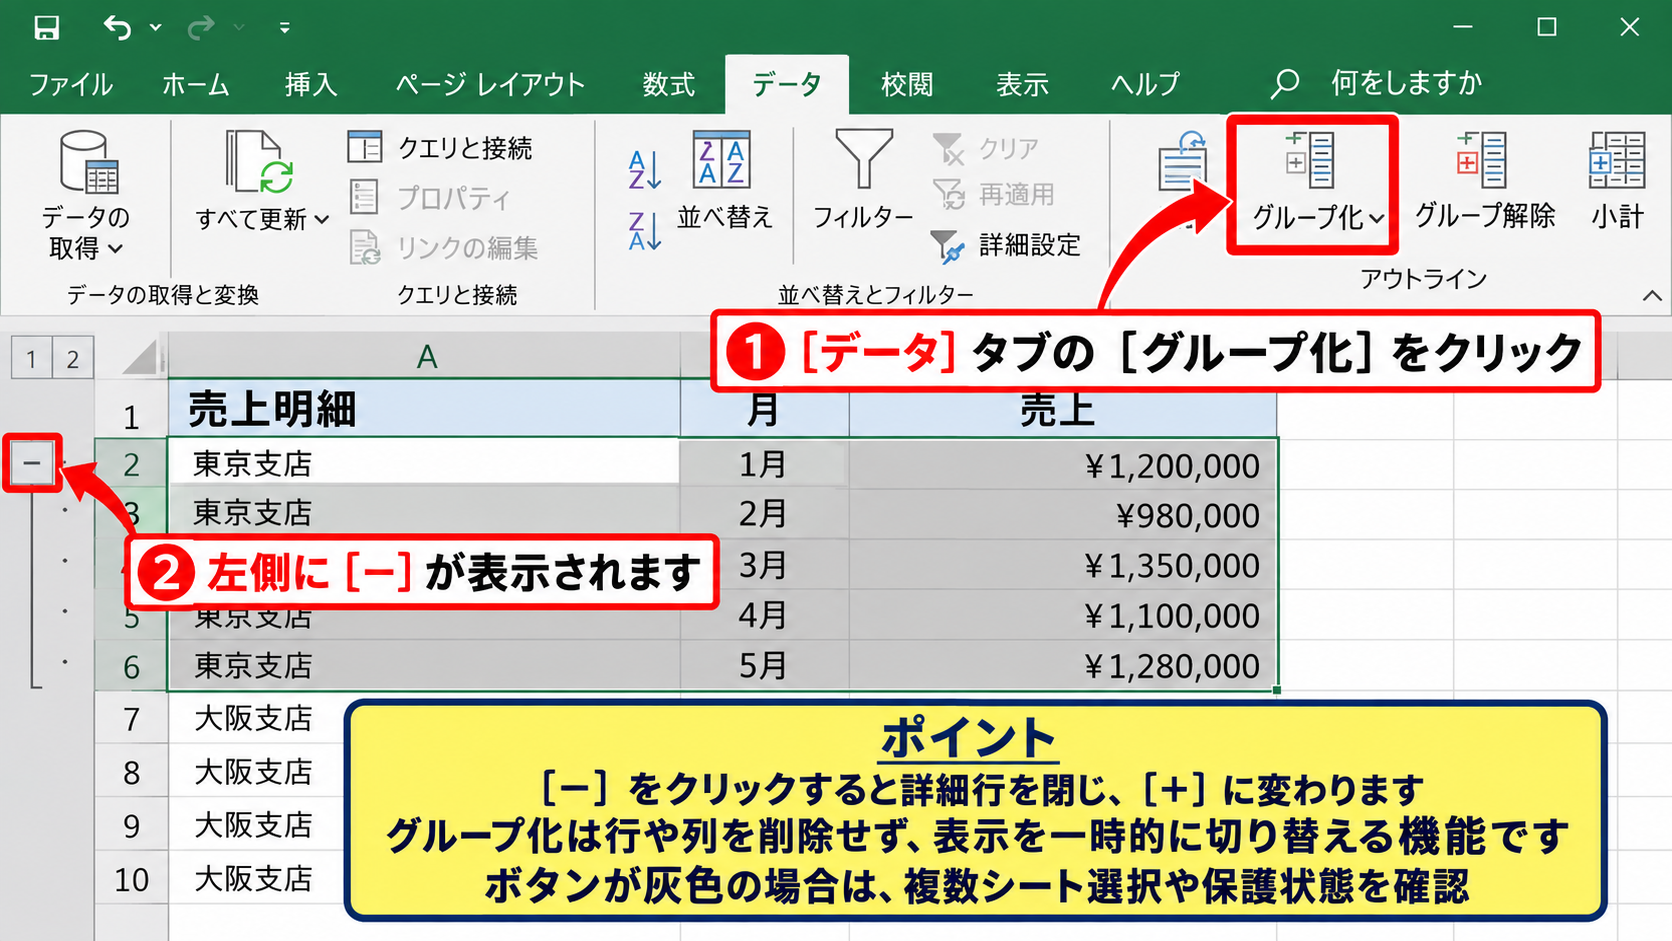Collapse the row group with minus button
Image resolution: width=1672 pixels, height=941 pixels.
point(32,462)
